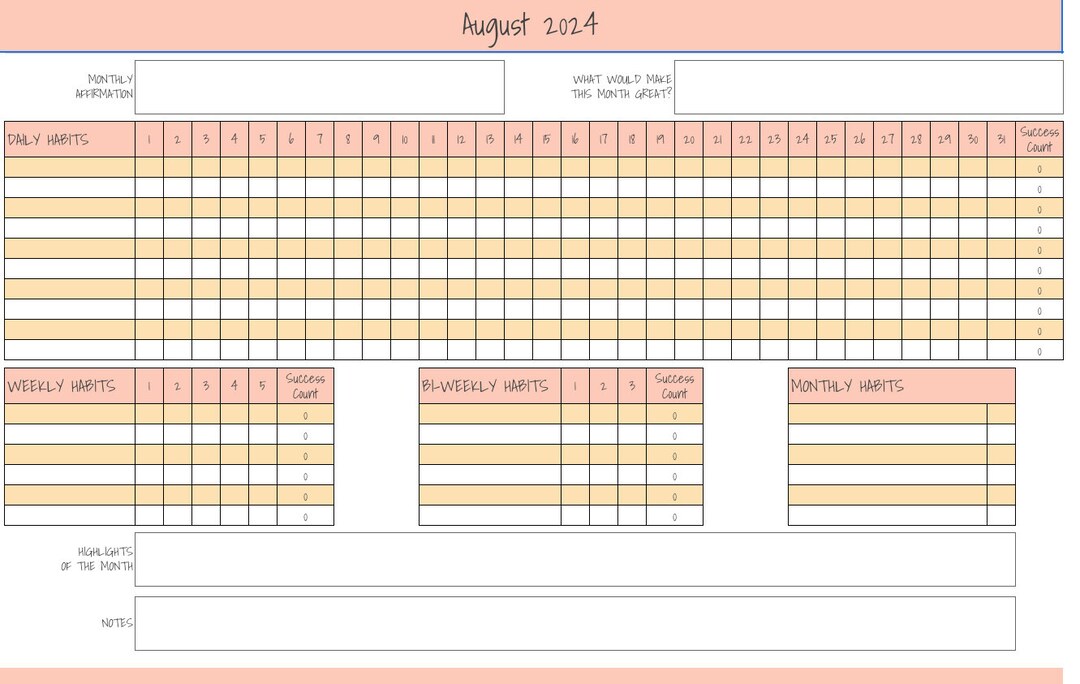Select the August 2024 title banner

[530, 24]
